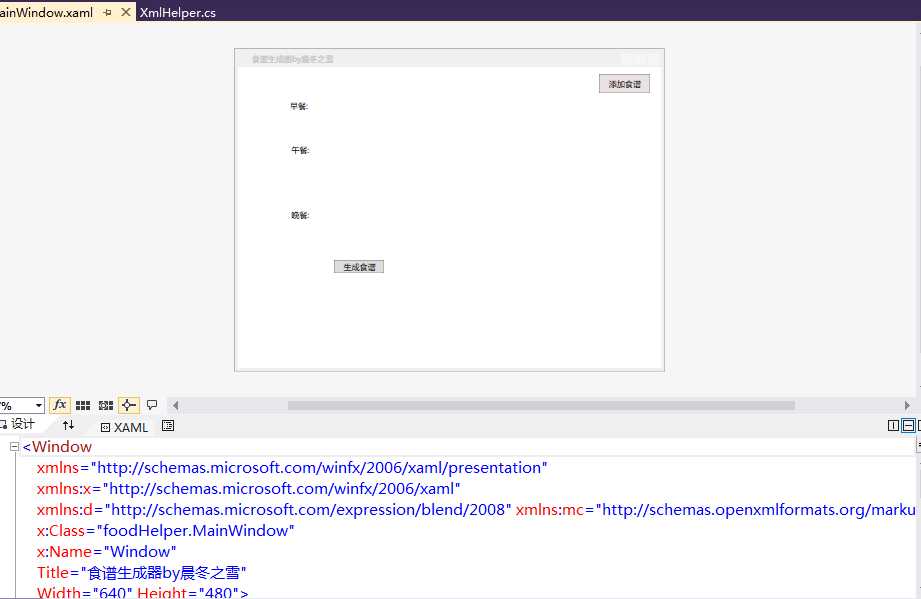Click the Title attribute line in XAML
The width and height of the screenshot is (921, 599).
click(x=142, y=573)
